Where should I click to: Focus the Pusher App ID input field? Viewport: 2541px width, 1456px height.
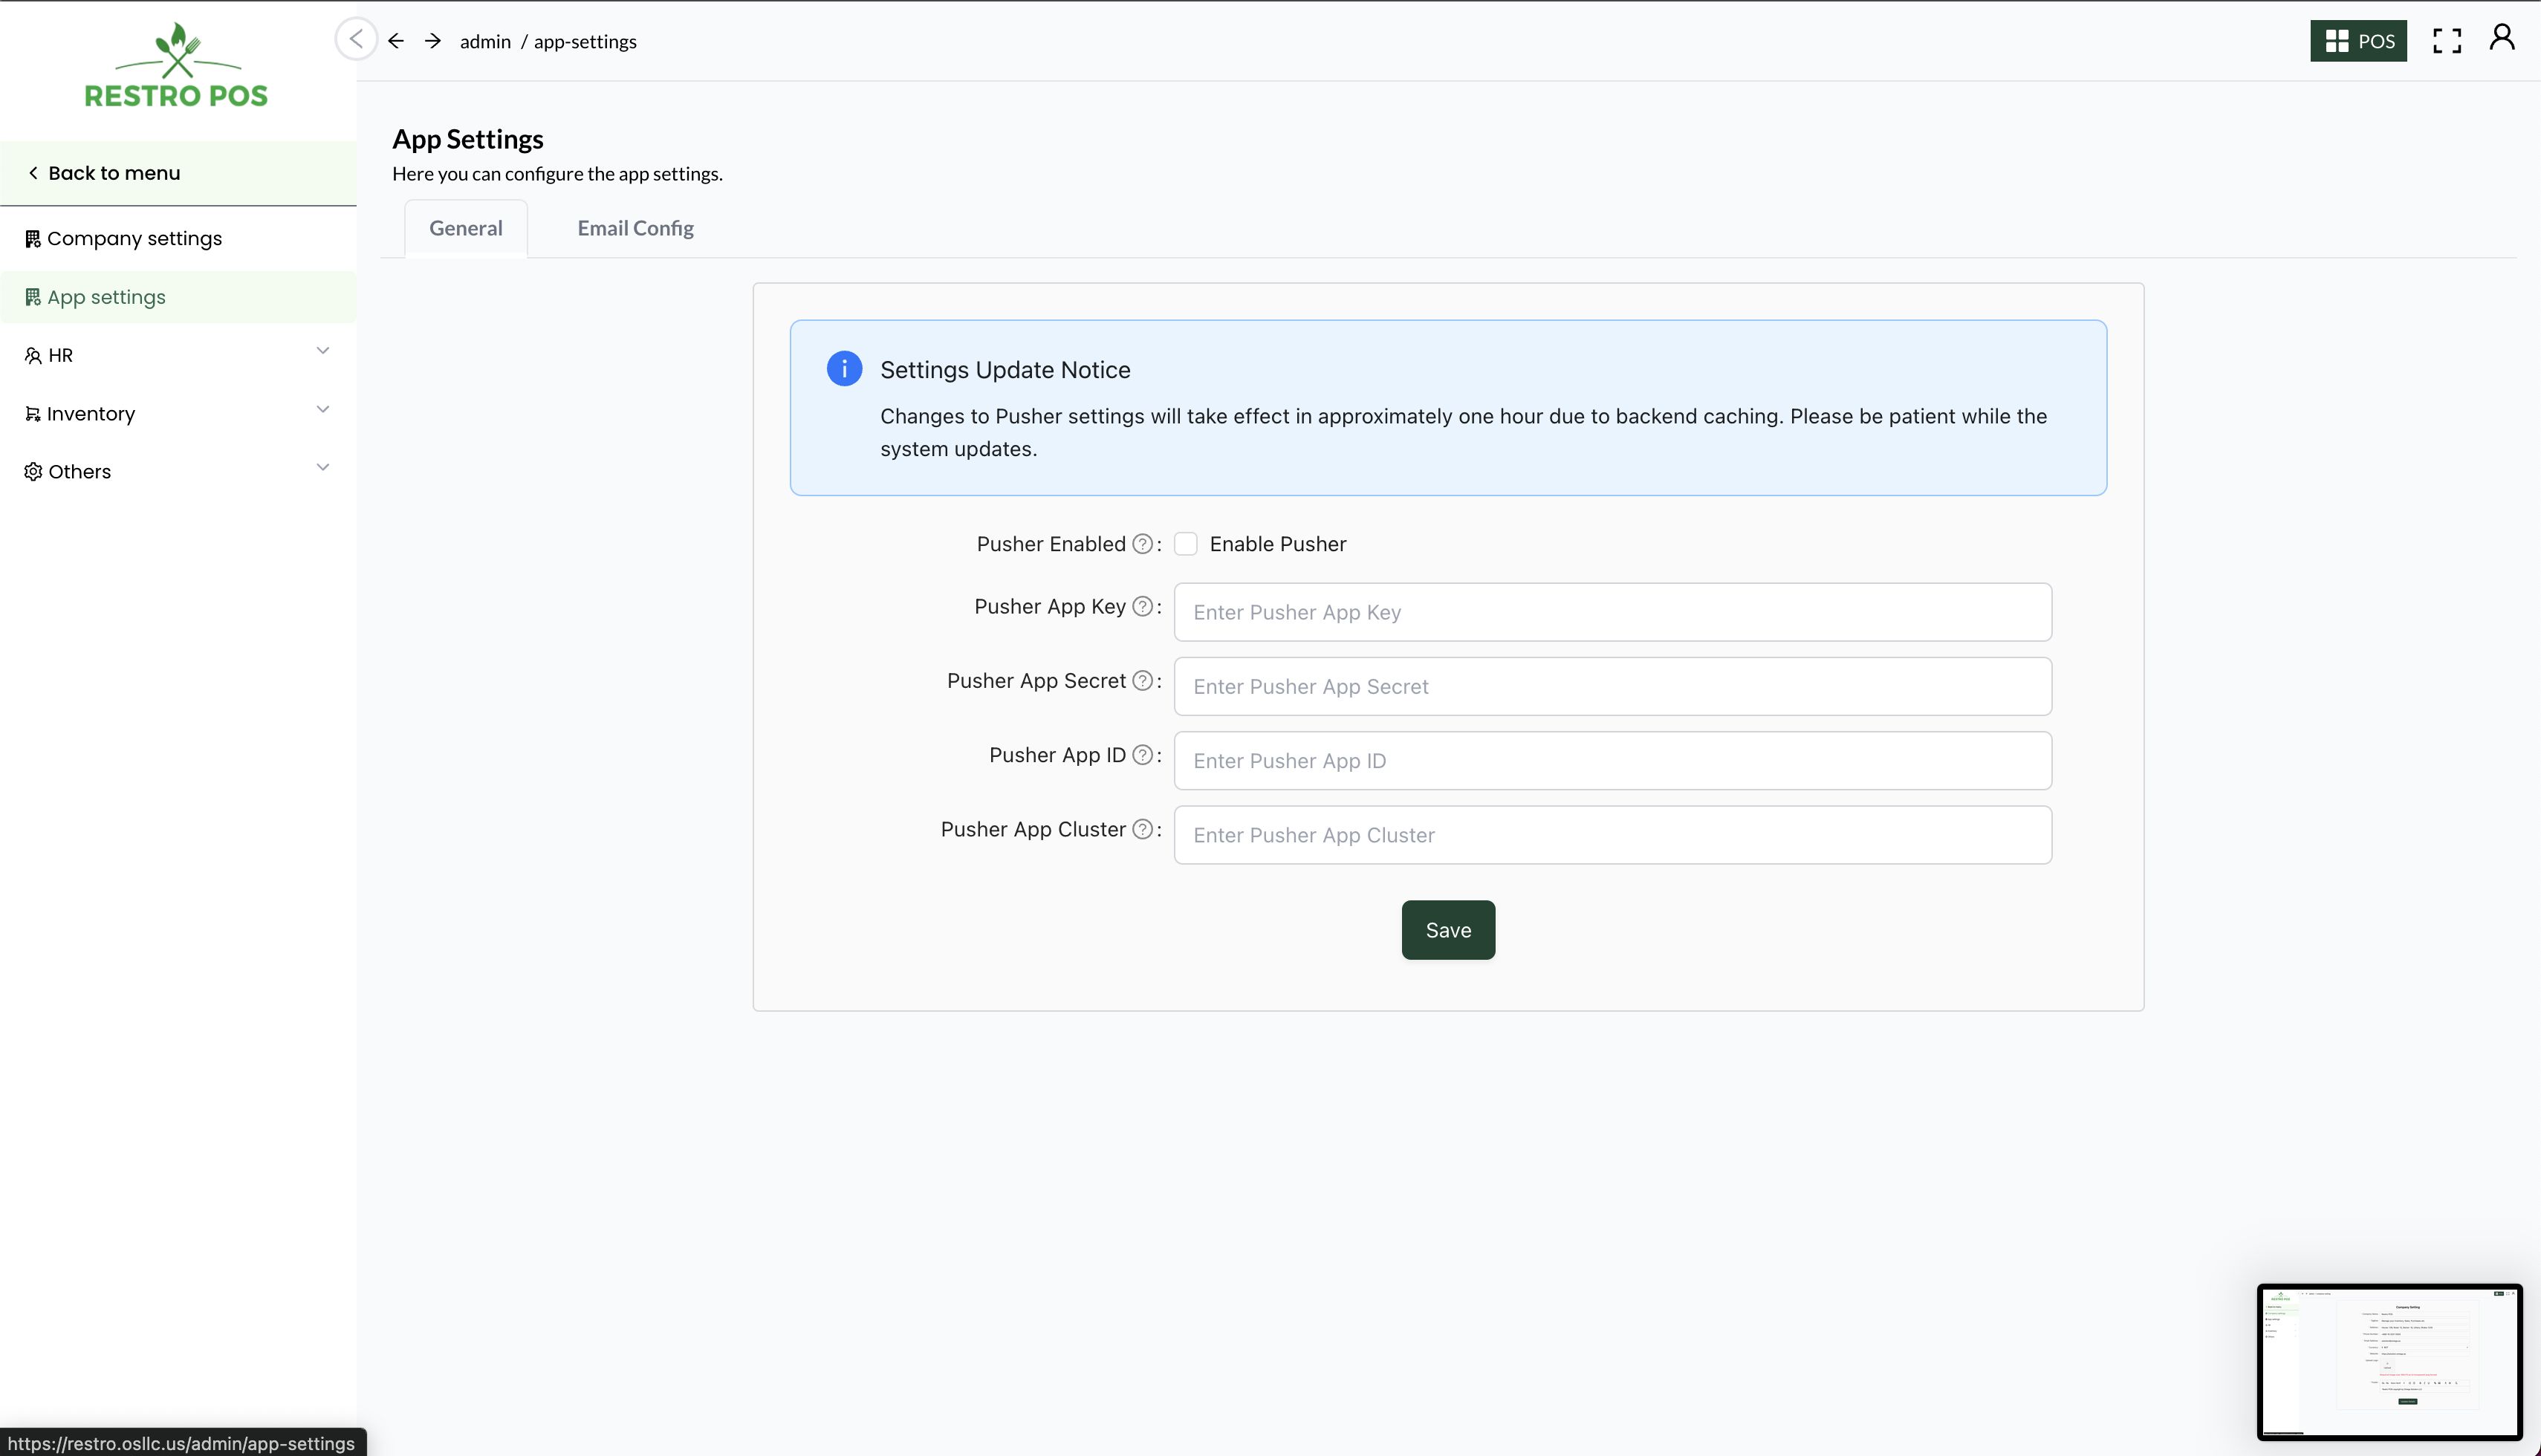click(x=1612, y=761)
